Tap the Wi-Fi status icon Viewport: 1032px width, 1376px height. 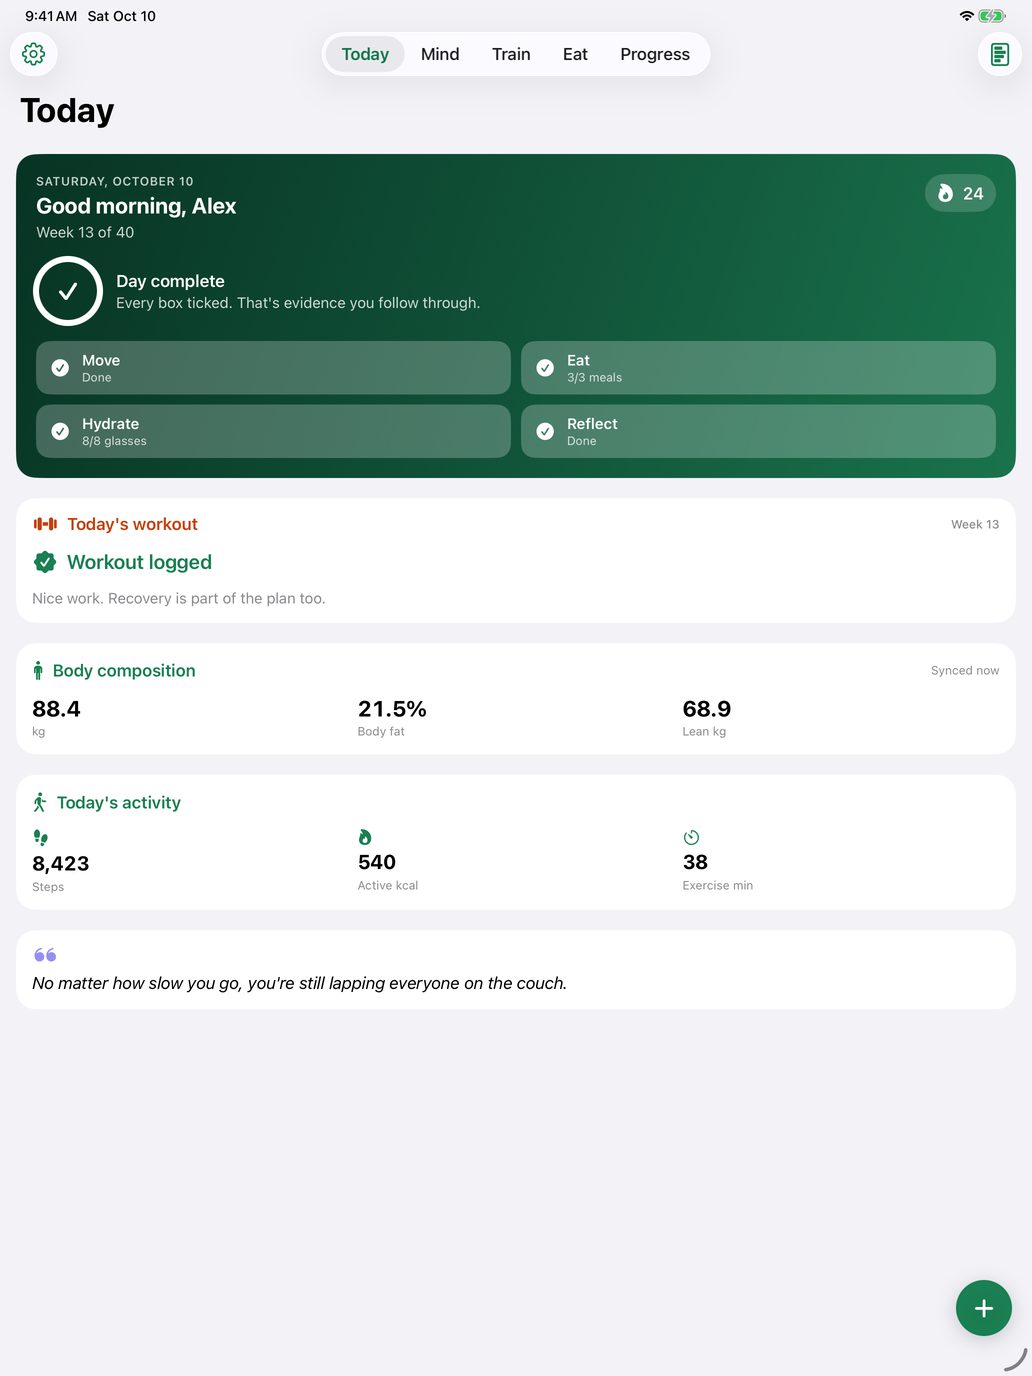pos(966,16)
